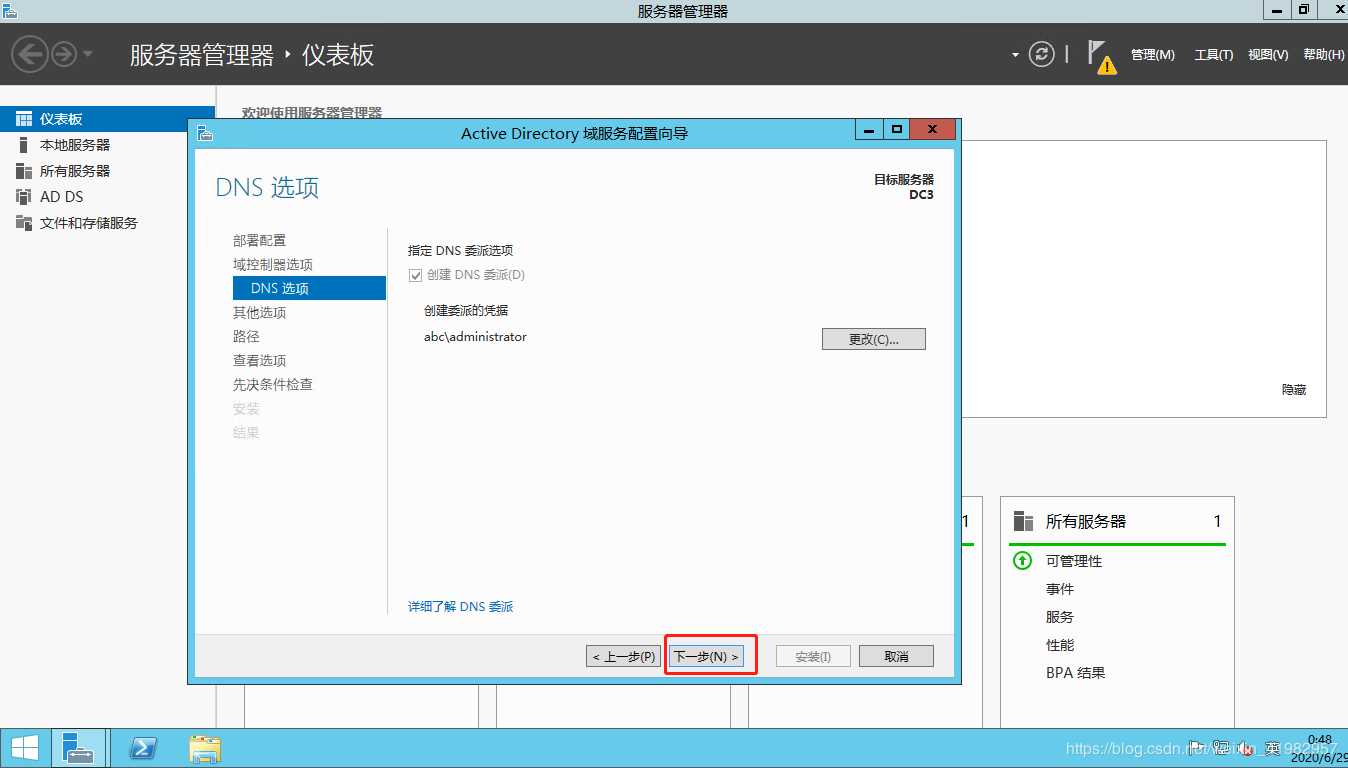Launch PowerShell from the taskbar
This screenshot has height=768, width=1348.
[x=144, y=748]
